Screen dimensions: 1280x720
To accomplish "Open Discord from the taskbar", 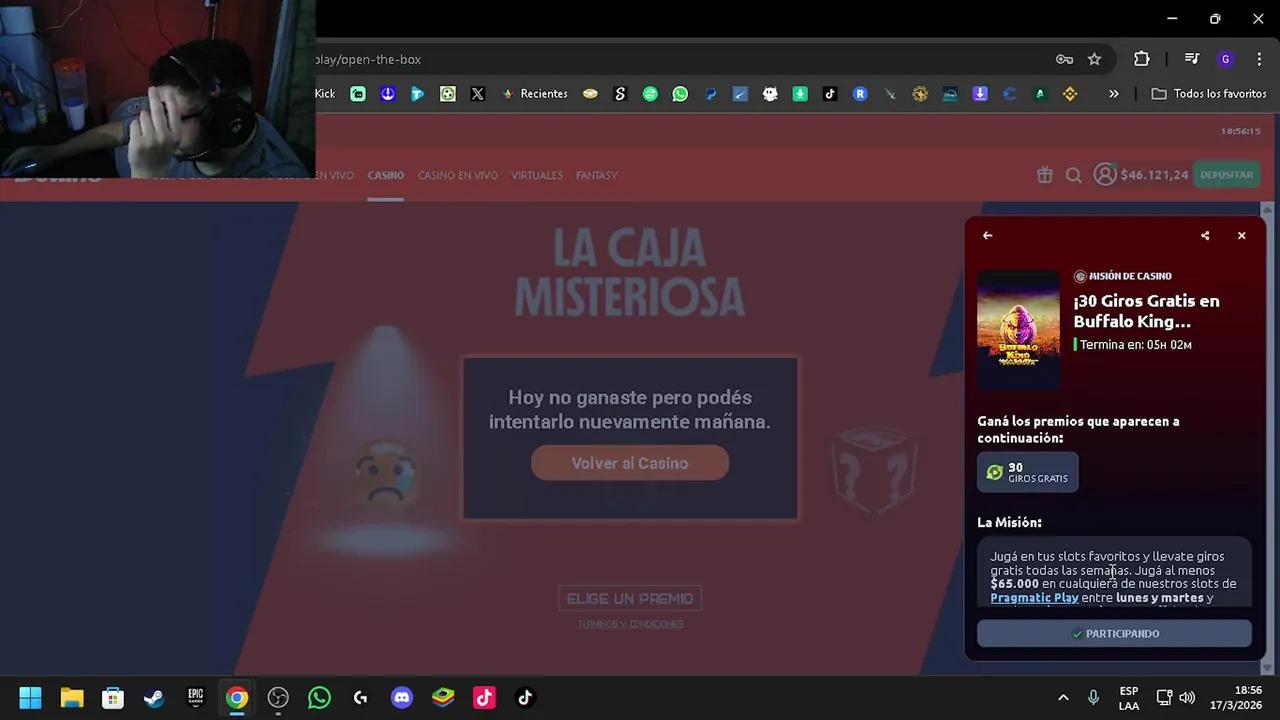I will coord(402,697).
